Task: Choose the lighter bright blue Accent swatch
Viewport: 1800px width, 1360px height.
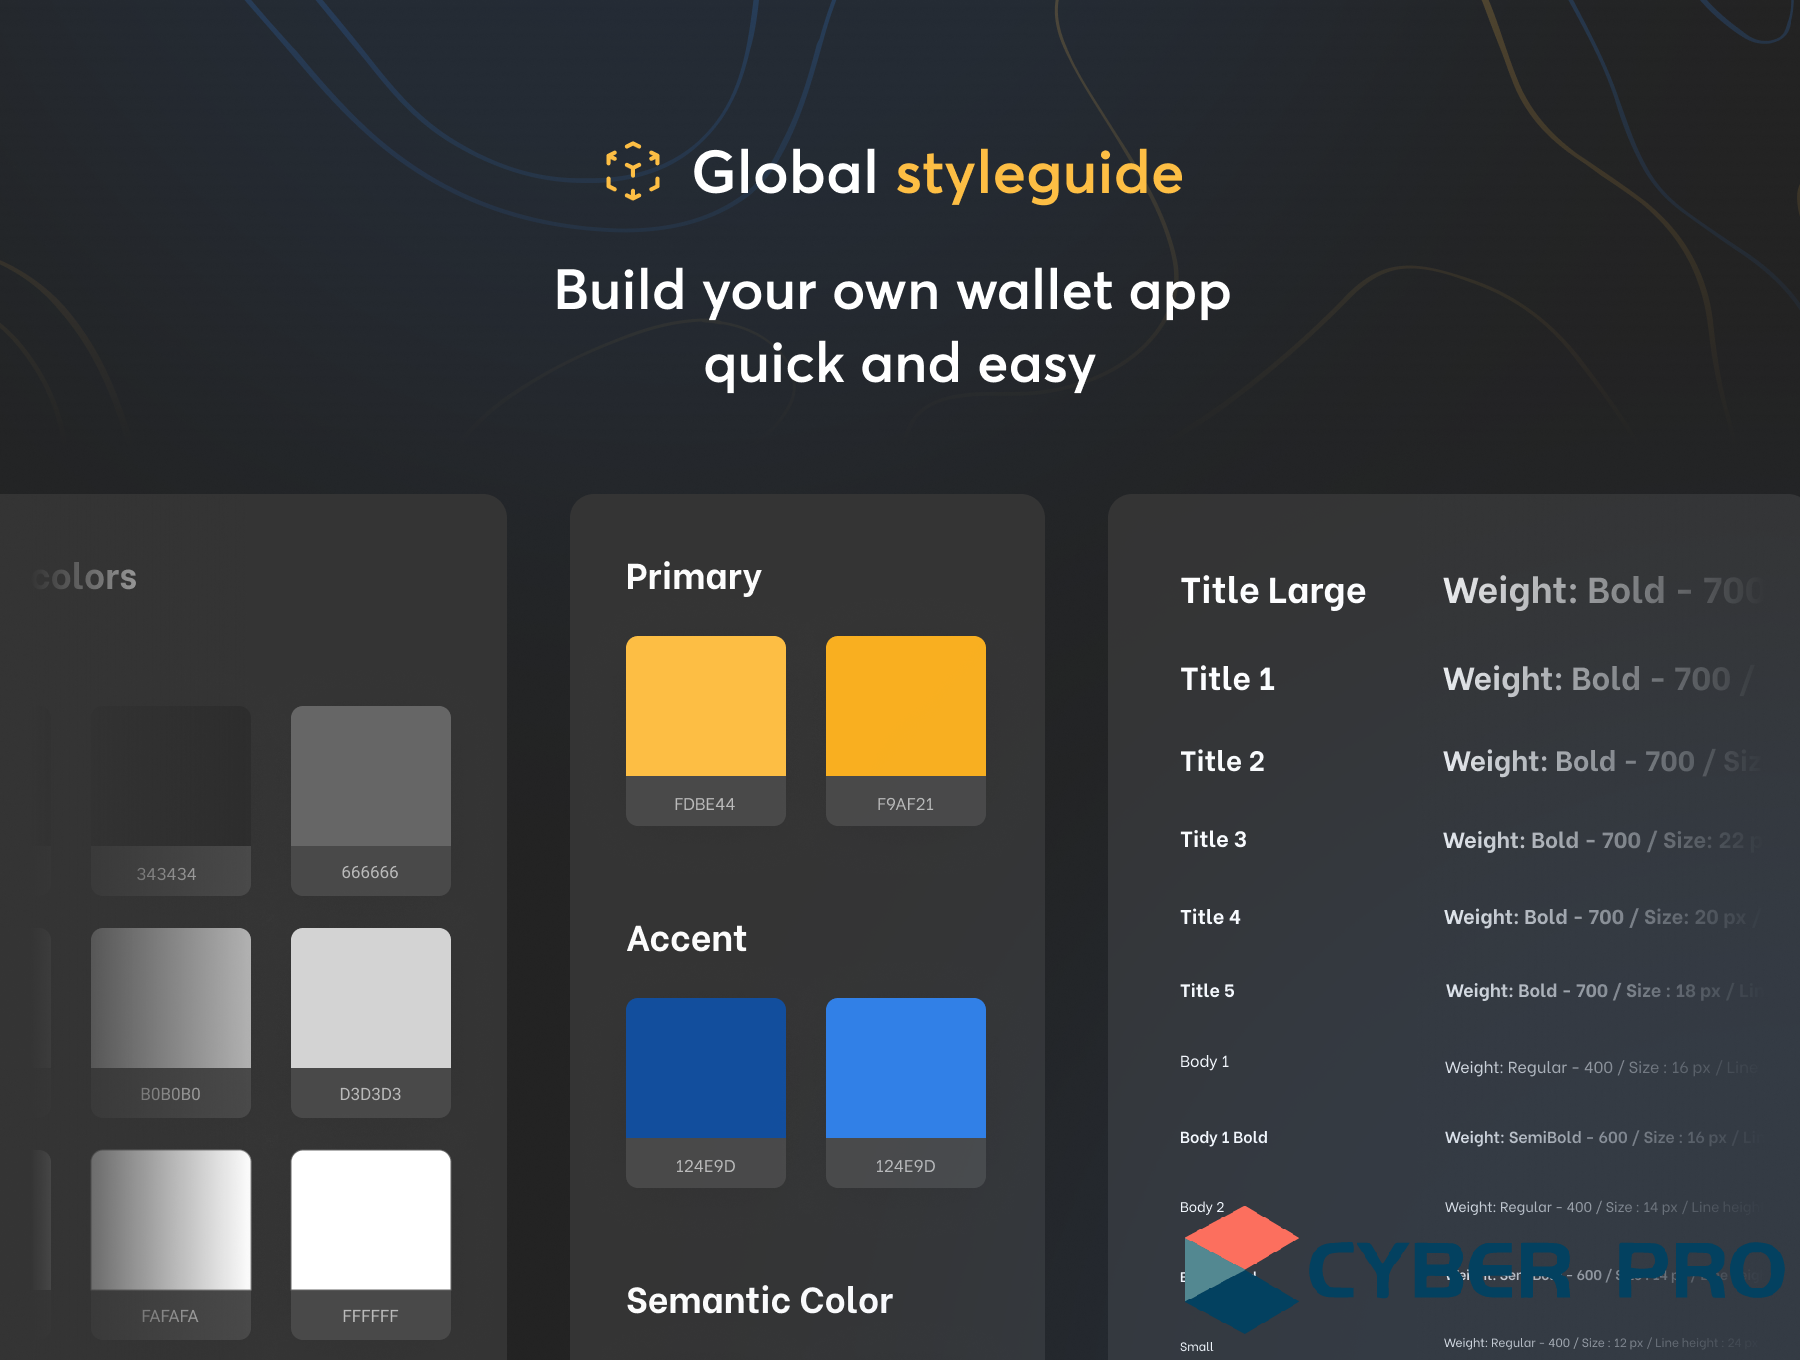Action: coord(905,1068)
